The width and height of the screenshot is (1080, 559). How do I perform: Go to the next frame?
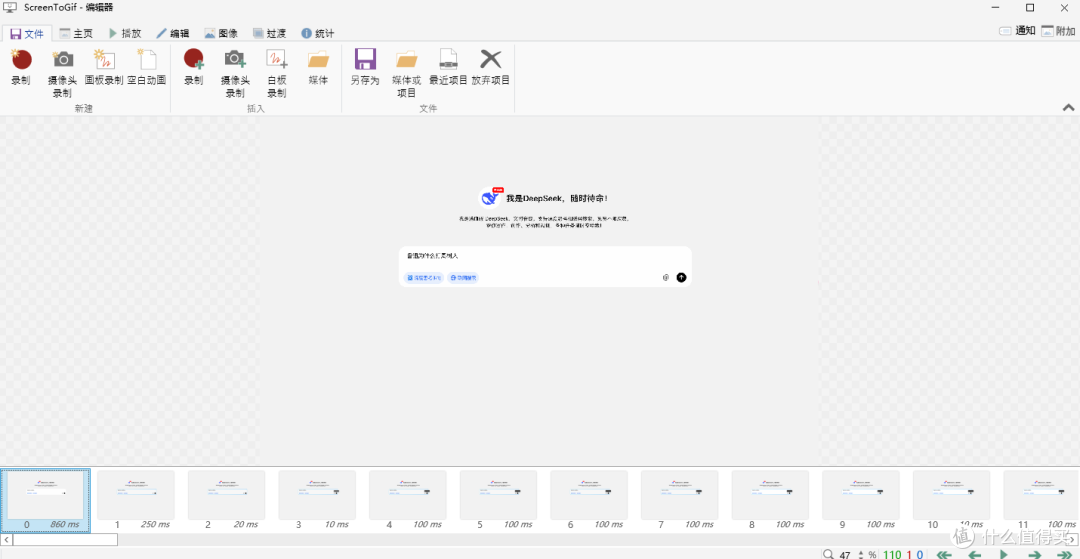(1035, 554)
